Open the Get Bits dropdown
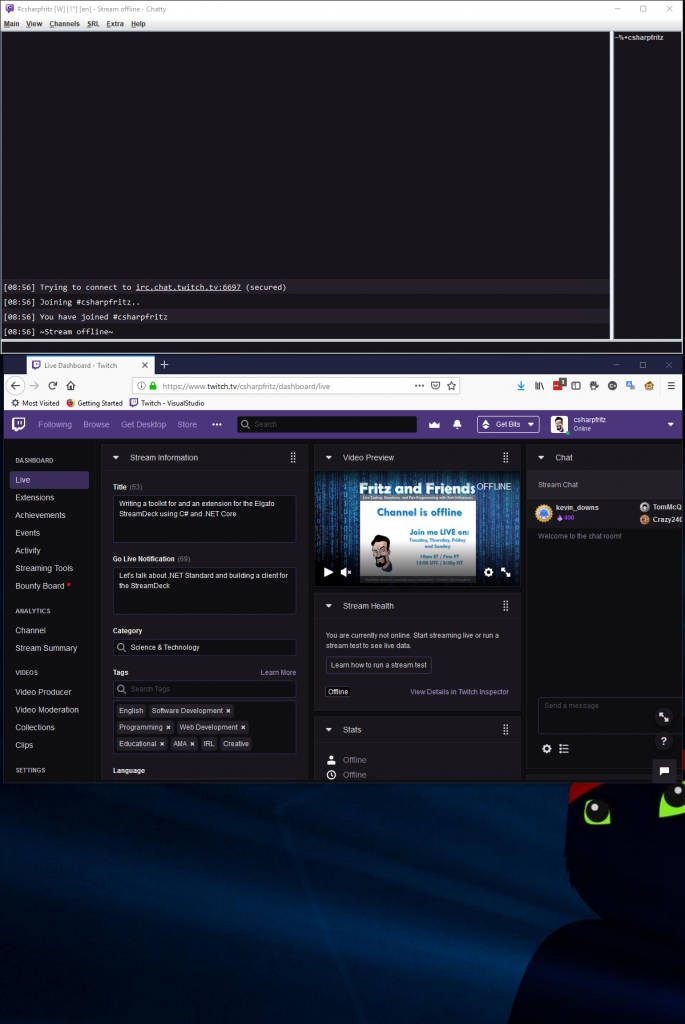This screenshot has width=685, height=1024. click(508, 424)
